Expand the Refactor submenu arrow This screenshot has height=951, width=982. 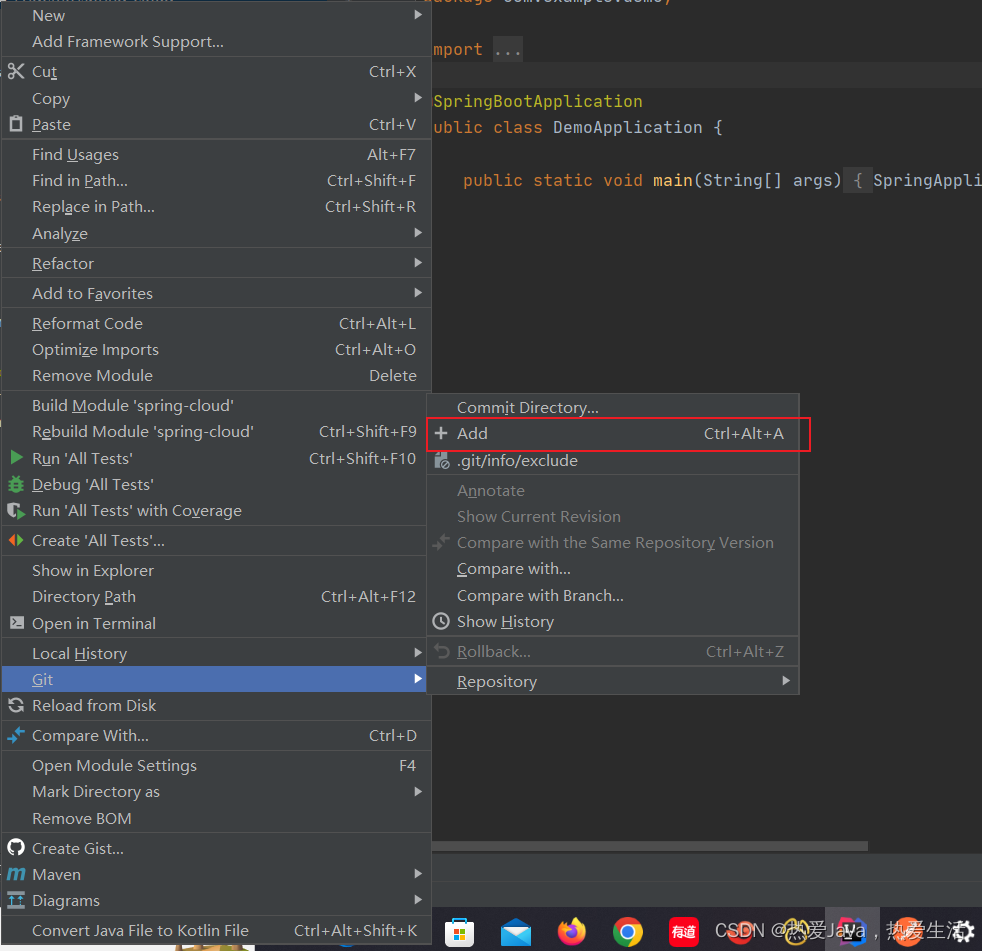418,262
